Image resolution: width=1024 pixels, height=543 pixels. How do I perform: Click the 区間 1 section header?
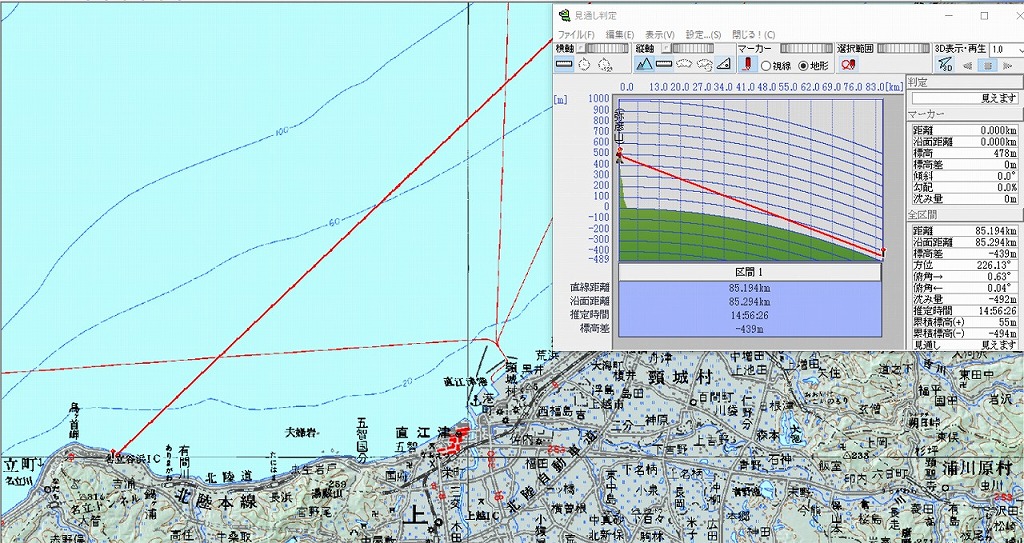[749, 272]
